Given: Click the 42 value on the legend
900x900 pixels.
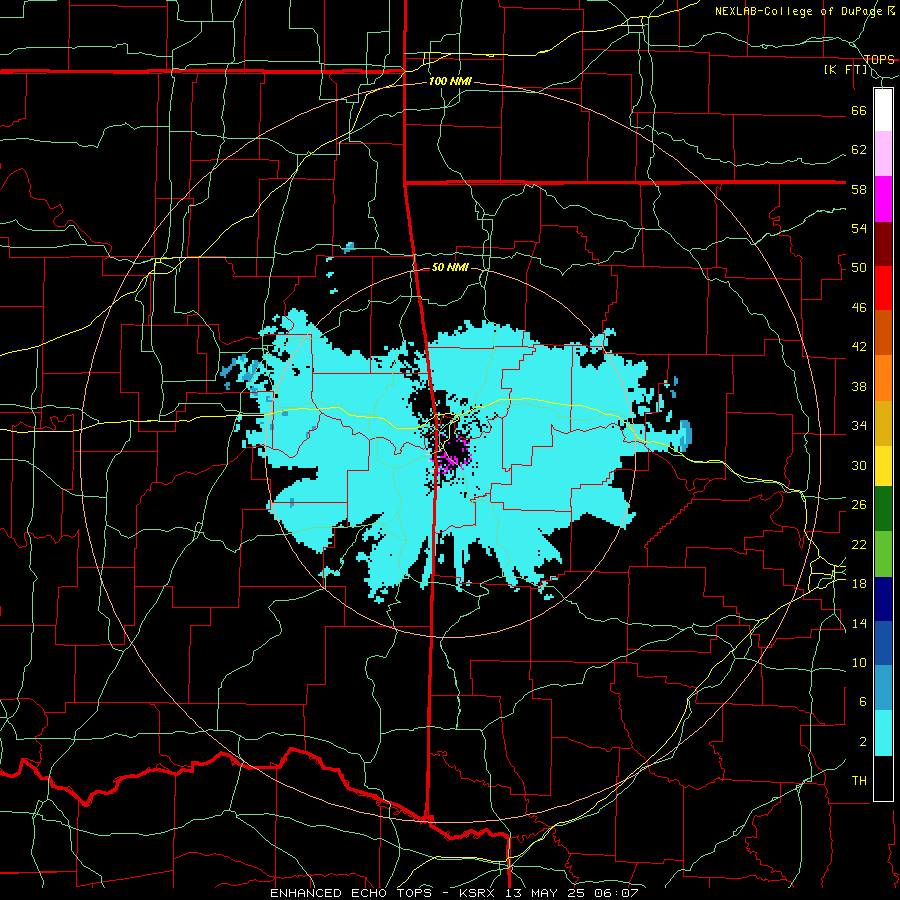Looking at the screenshot, I should coord(859,347).
